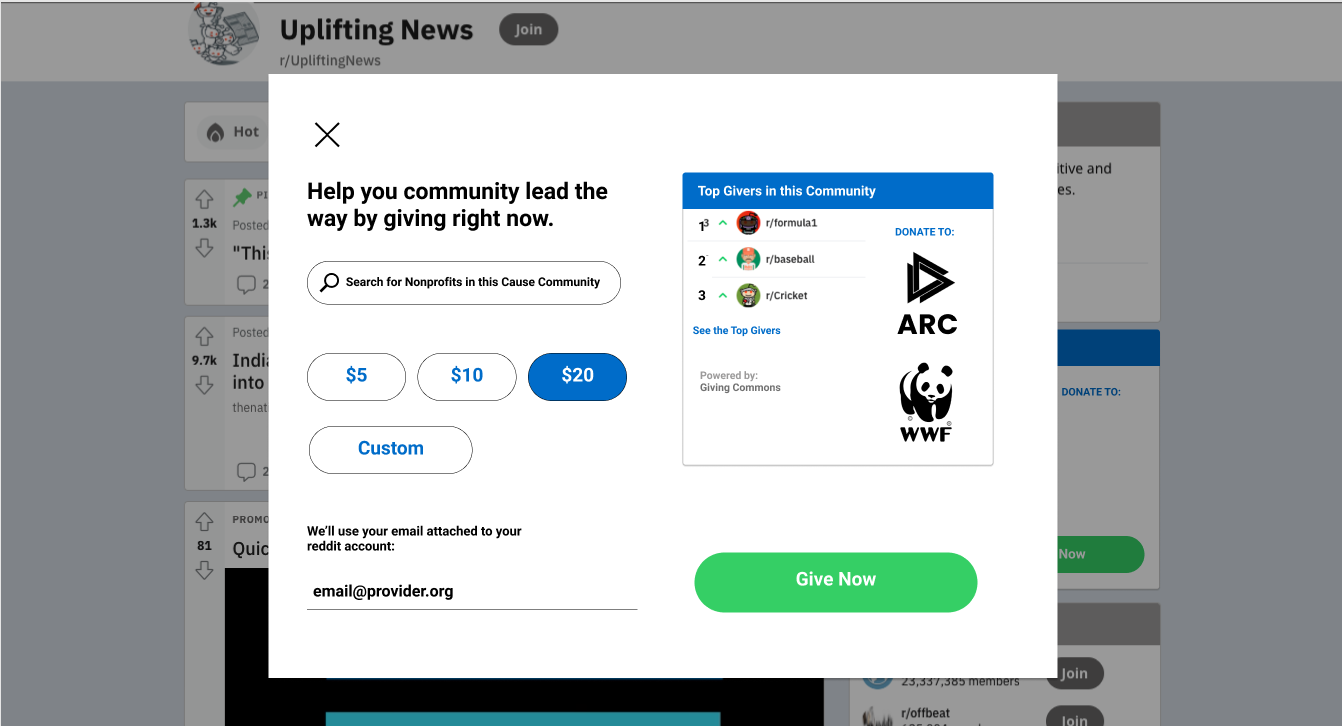Click the r/Cricket avatar icon
The width and height of the screenshot is (1342, 726).
[748, 296]
